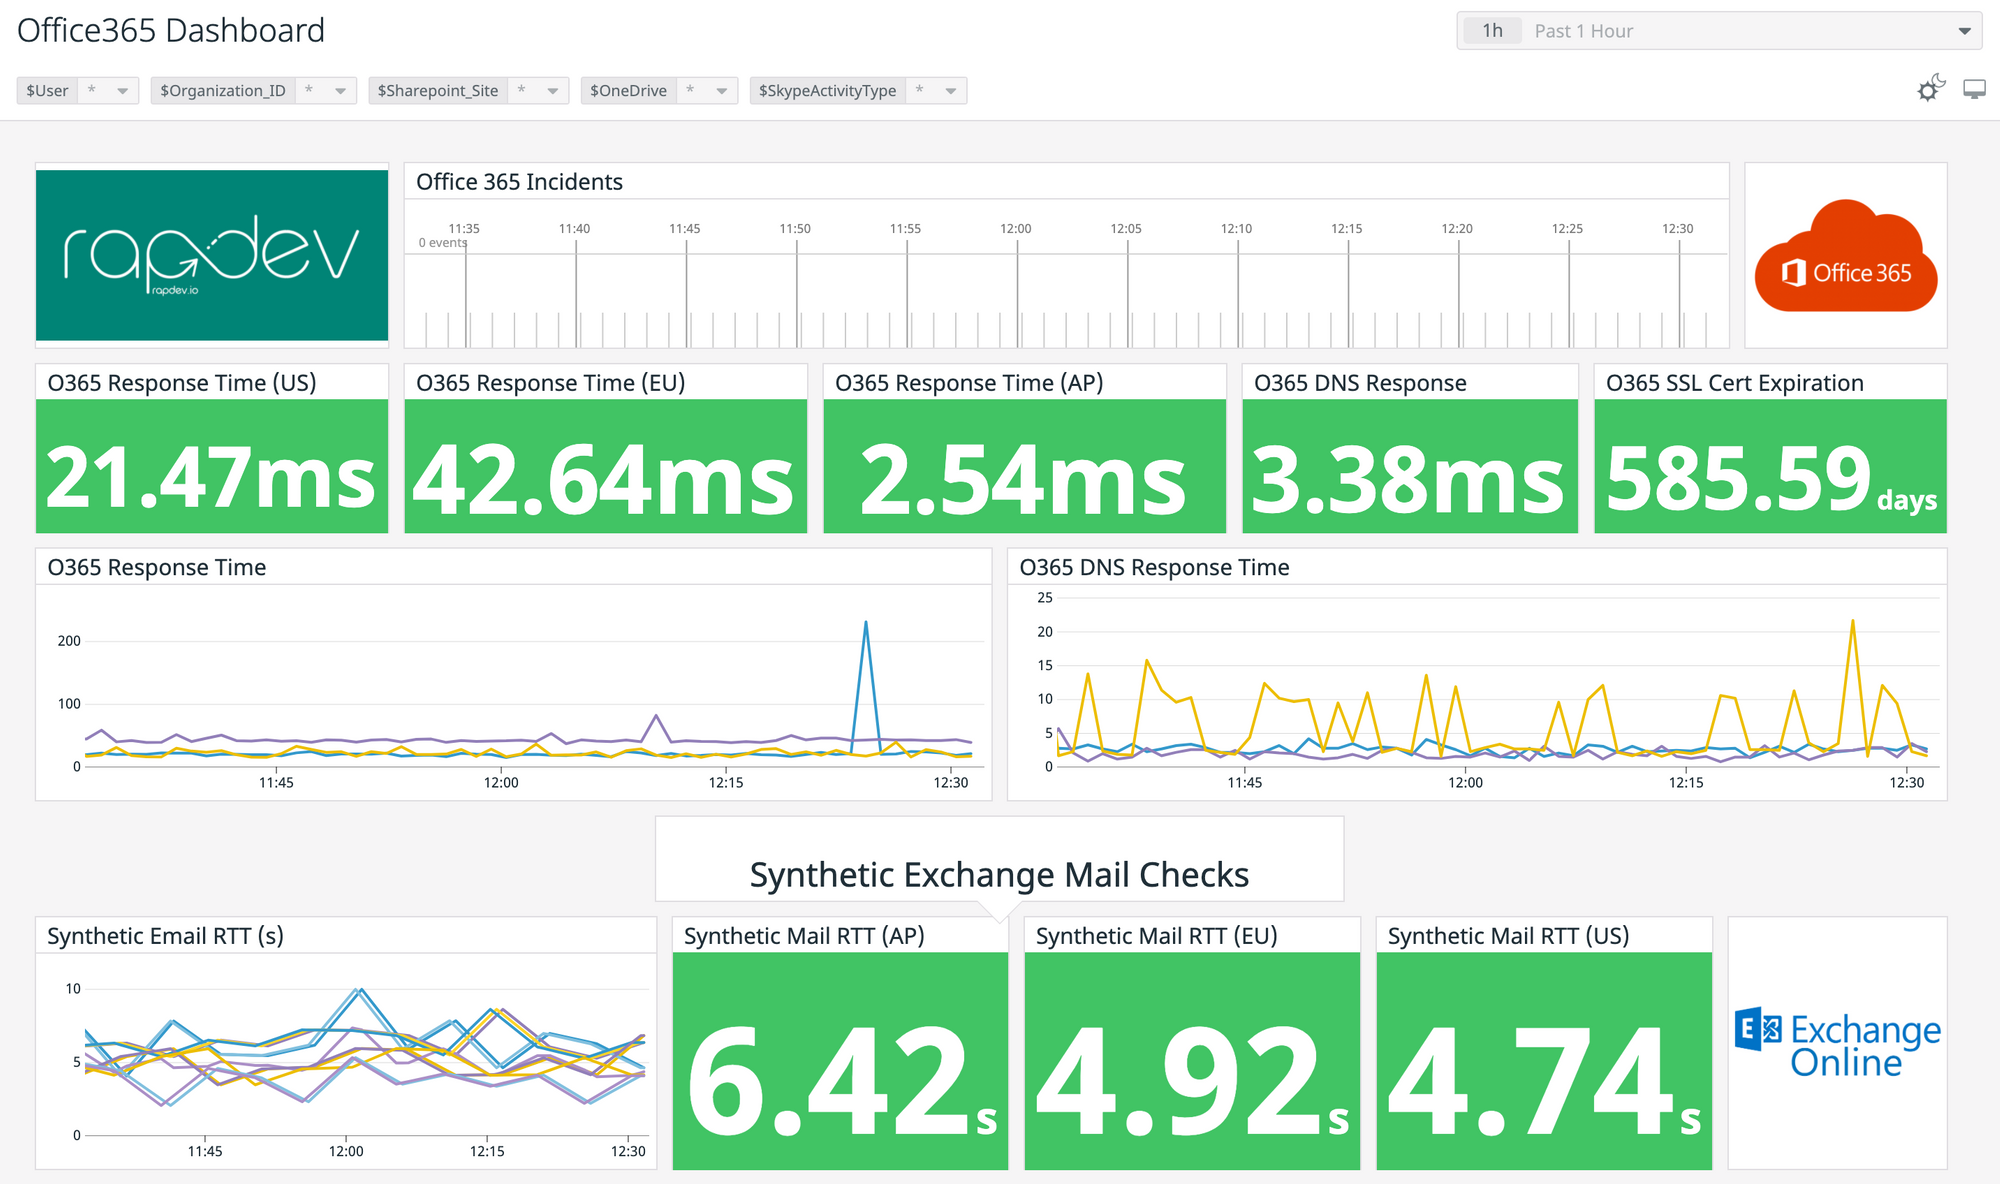Click the Synthetic Mail RTT (AP) title
This screenshot has height=1184, width=2000.
(804, 936)
